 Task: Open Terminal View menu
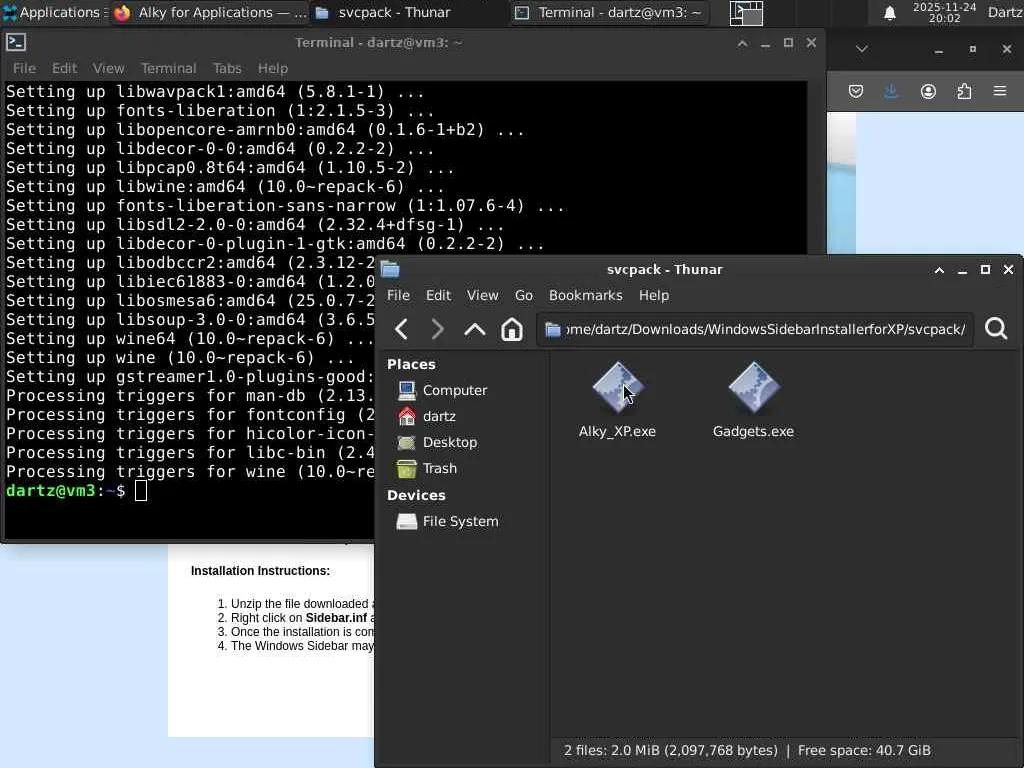tap(108, 68)
